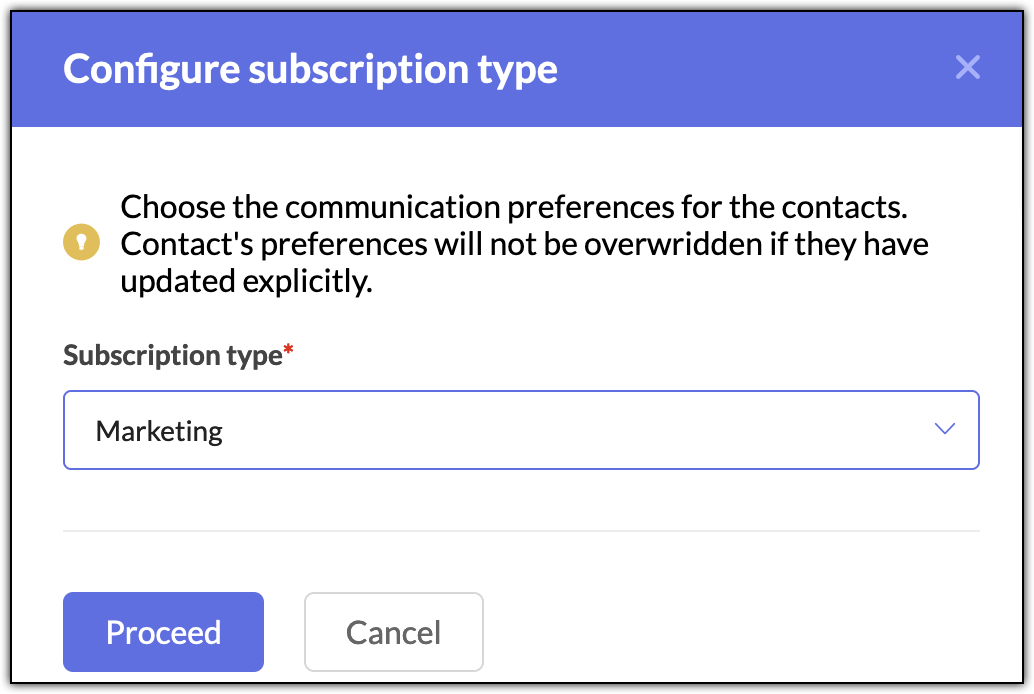
Task: Cancel the subscription configuration
Action: tap(393, 632)
